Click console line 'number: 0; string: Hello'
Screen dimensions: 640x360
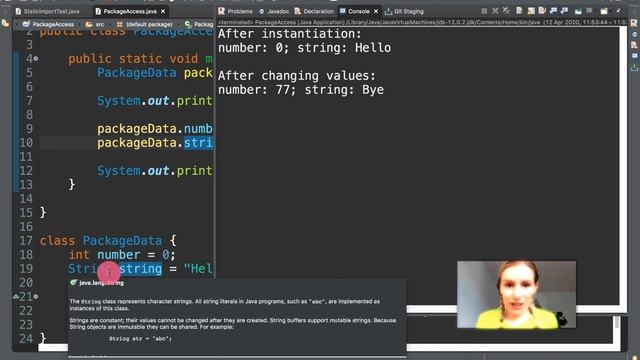pos(304,48)
